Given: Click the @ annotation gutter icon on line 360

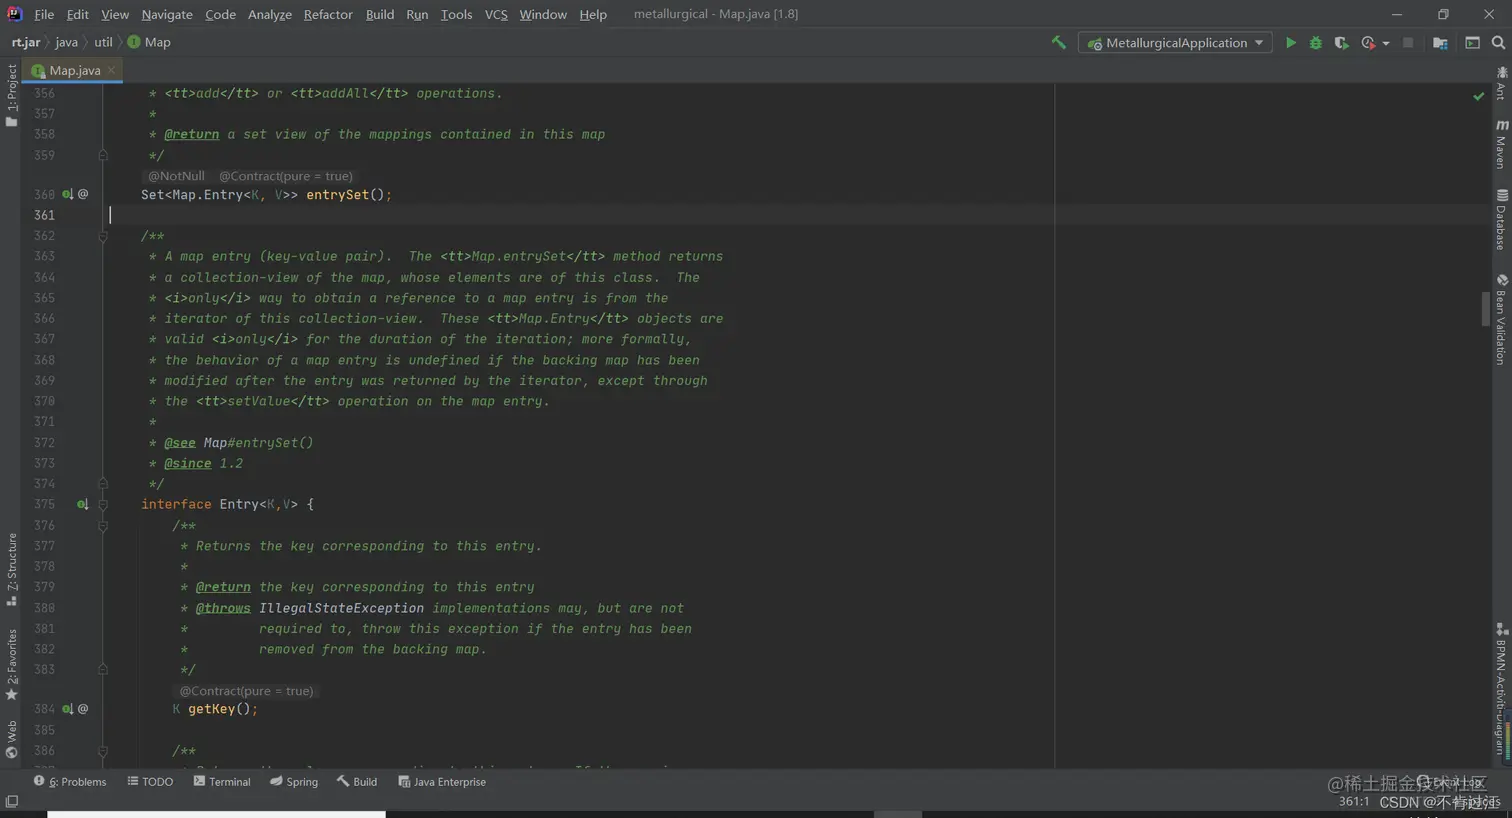Looking at the screenshot, I should click(83, 194).
